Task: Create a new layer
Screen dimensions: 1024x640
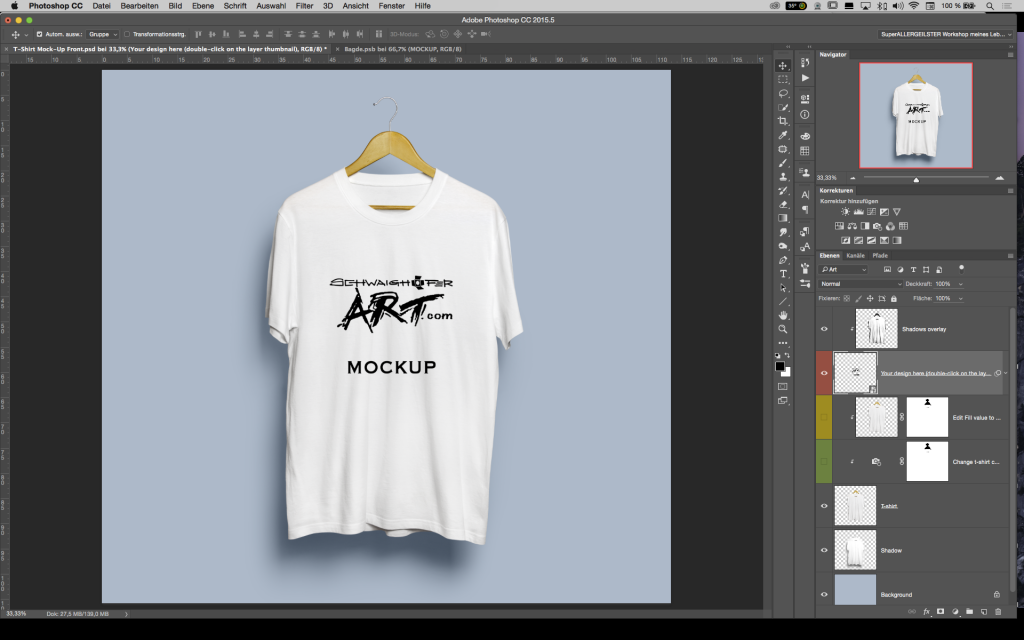Action: 984,612
